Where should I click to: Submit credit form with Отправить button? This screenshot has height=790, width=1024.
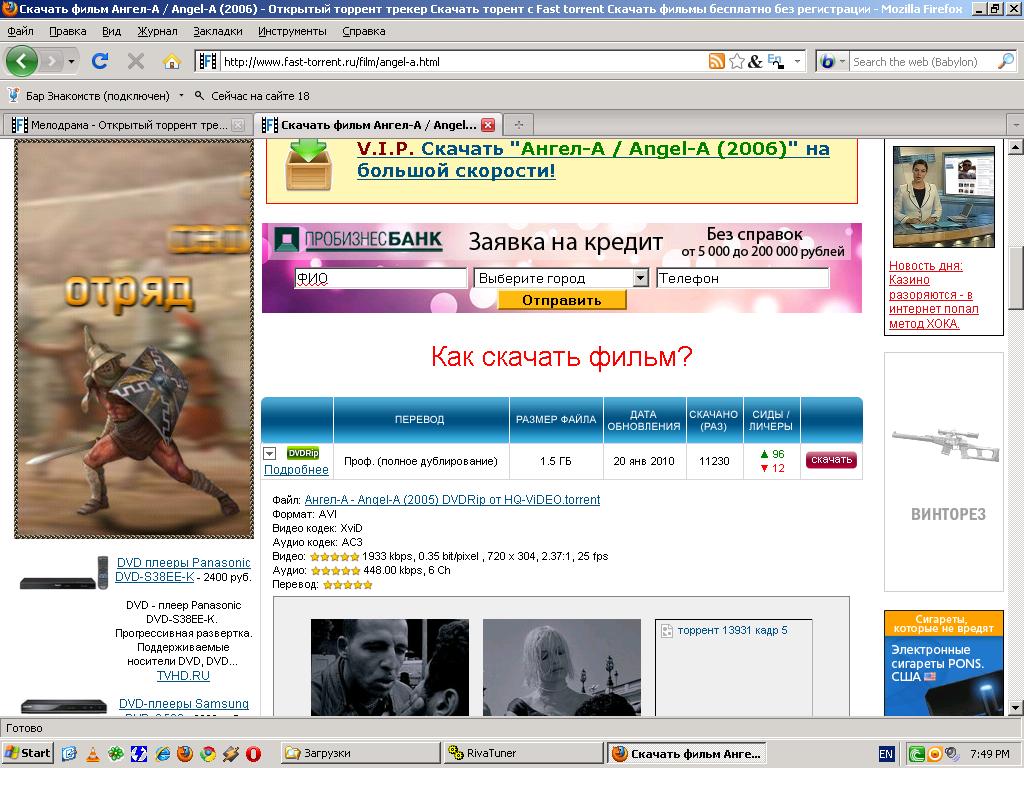pyautogui.click(x=562, y=300)
